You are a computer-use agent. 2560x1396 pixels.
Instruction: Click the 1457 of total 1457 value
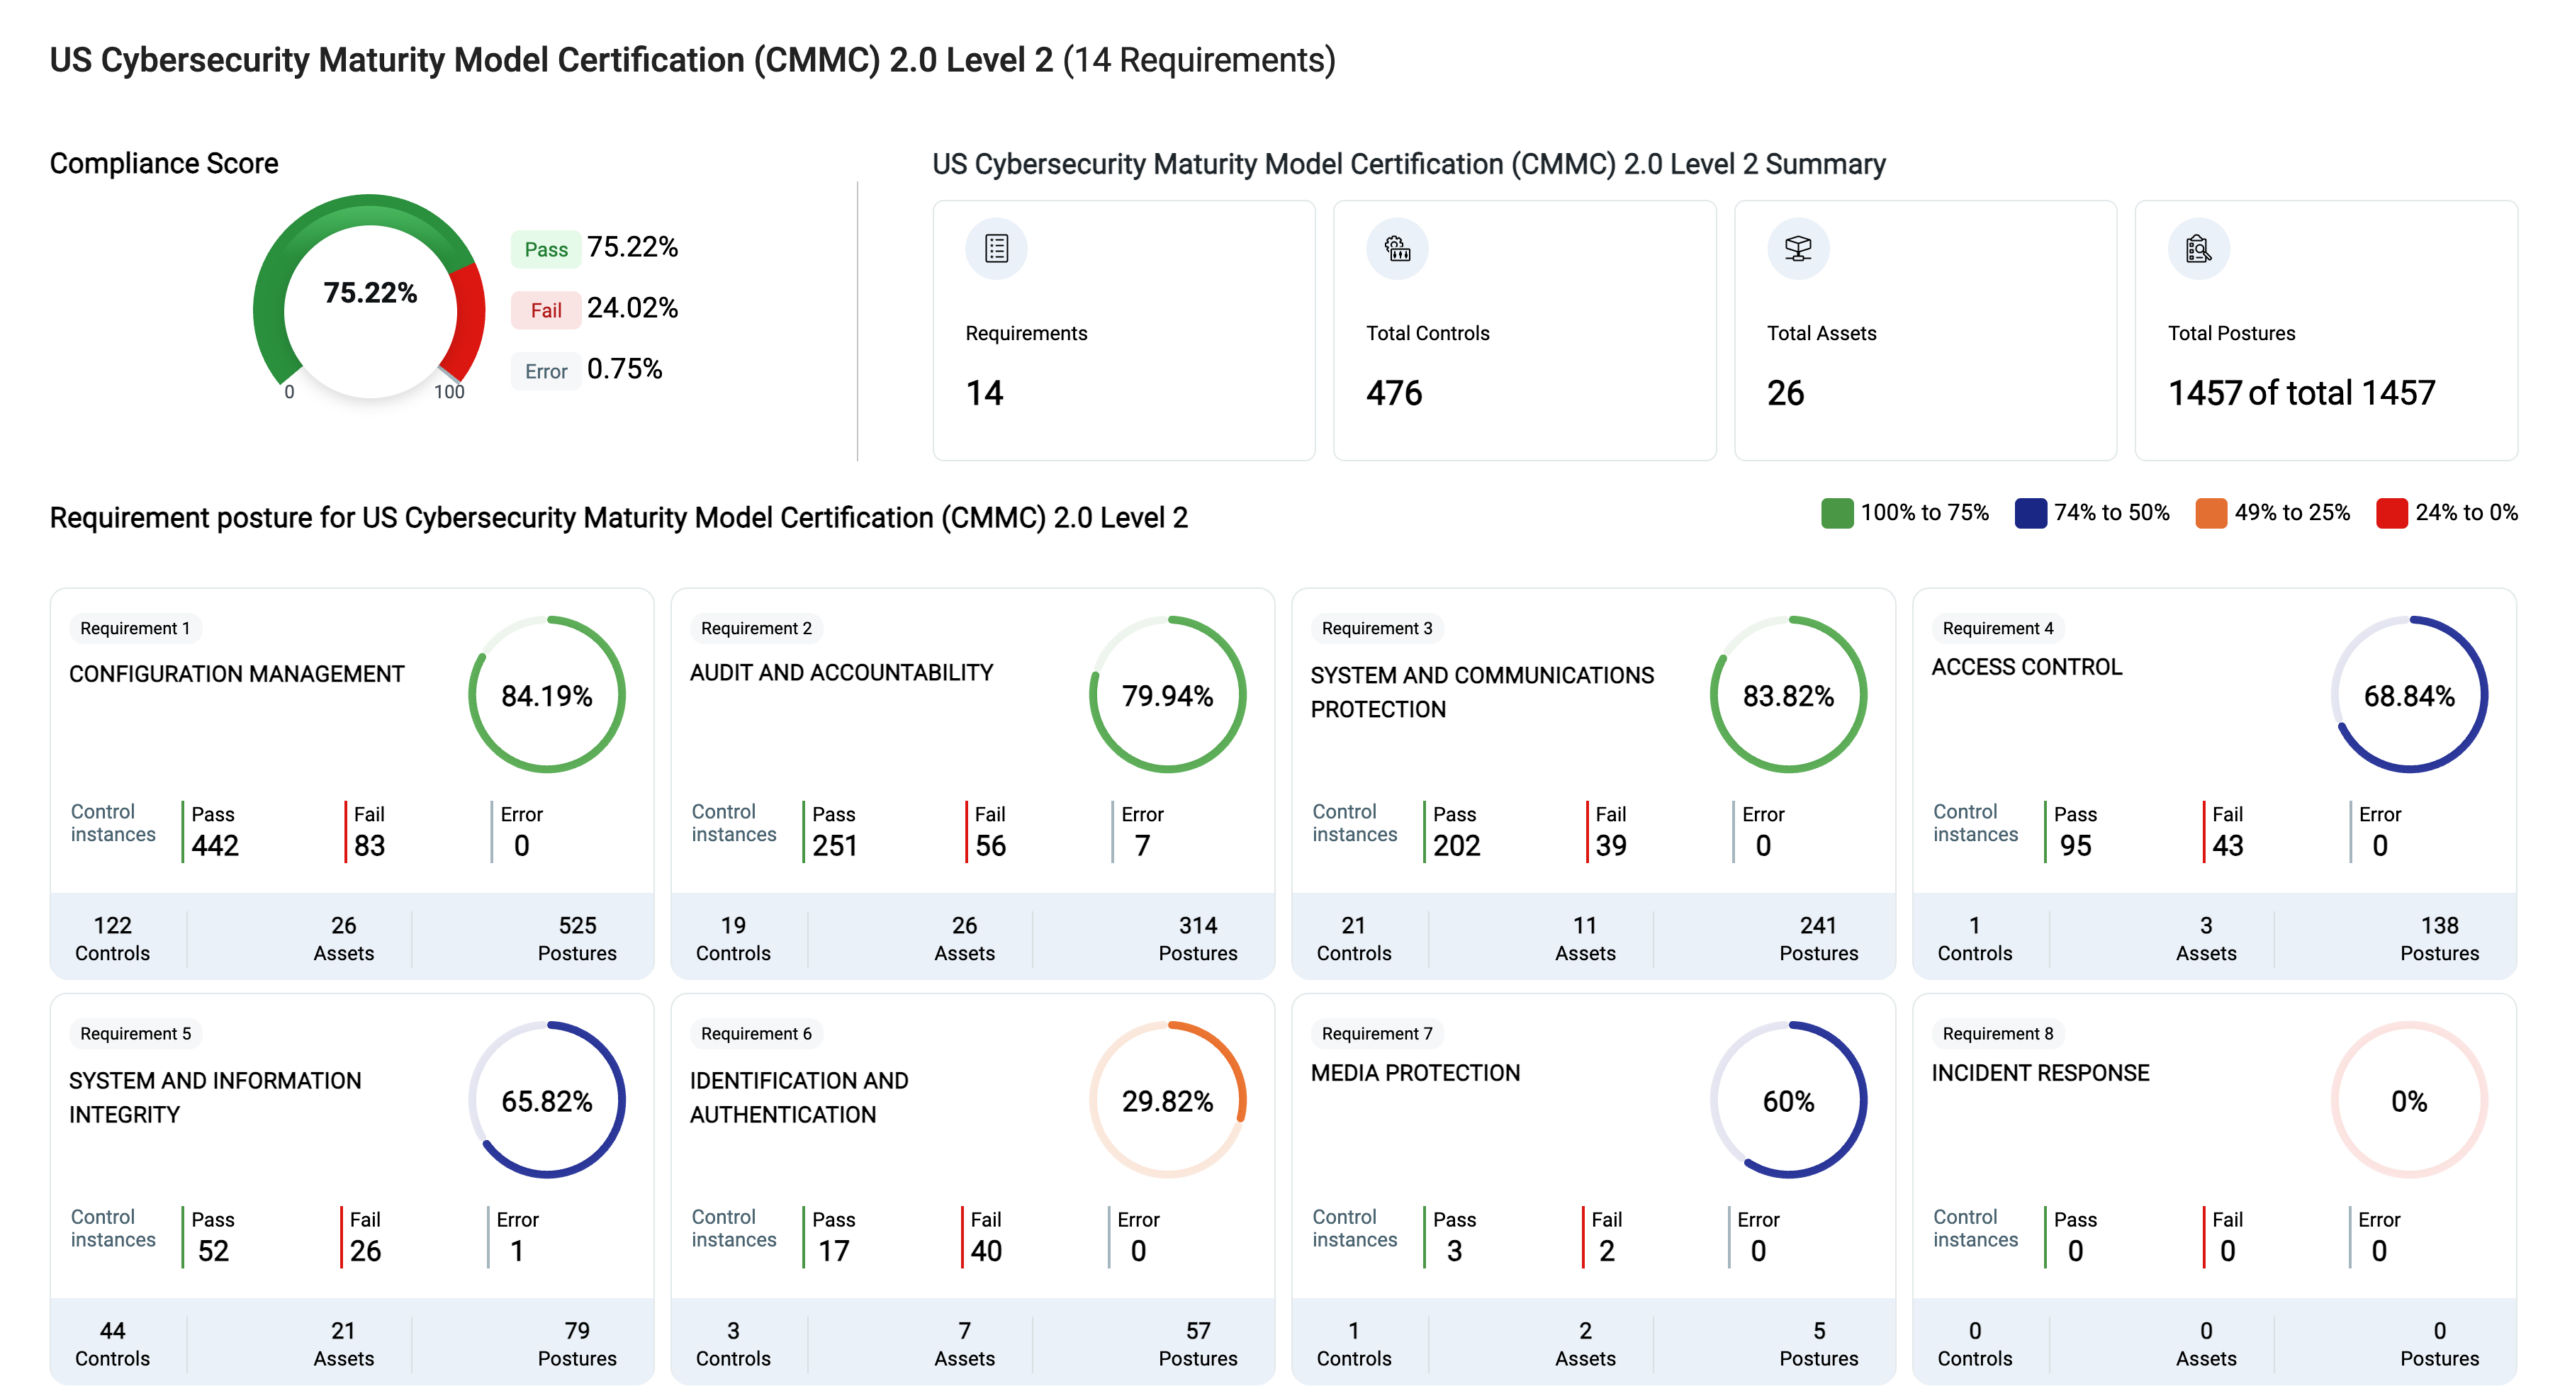coord(2301,393)
